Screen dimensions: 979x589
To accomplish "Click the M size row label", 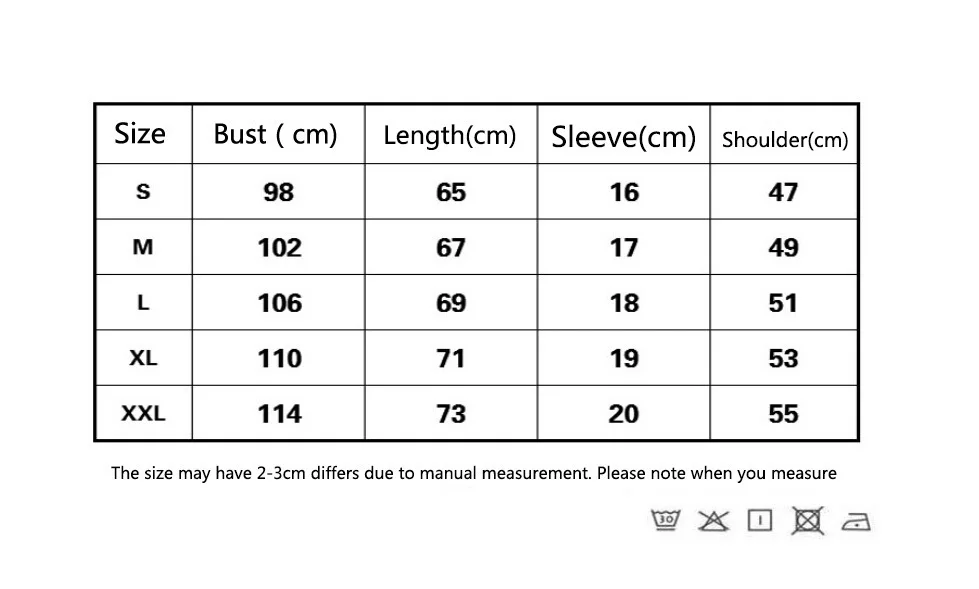I will (x=143, y=247).
